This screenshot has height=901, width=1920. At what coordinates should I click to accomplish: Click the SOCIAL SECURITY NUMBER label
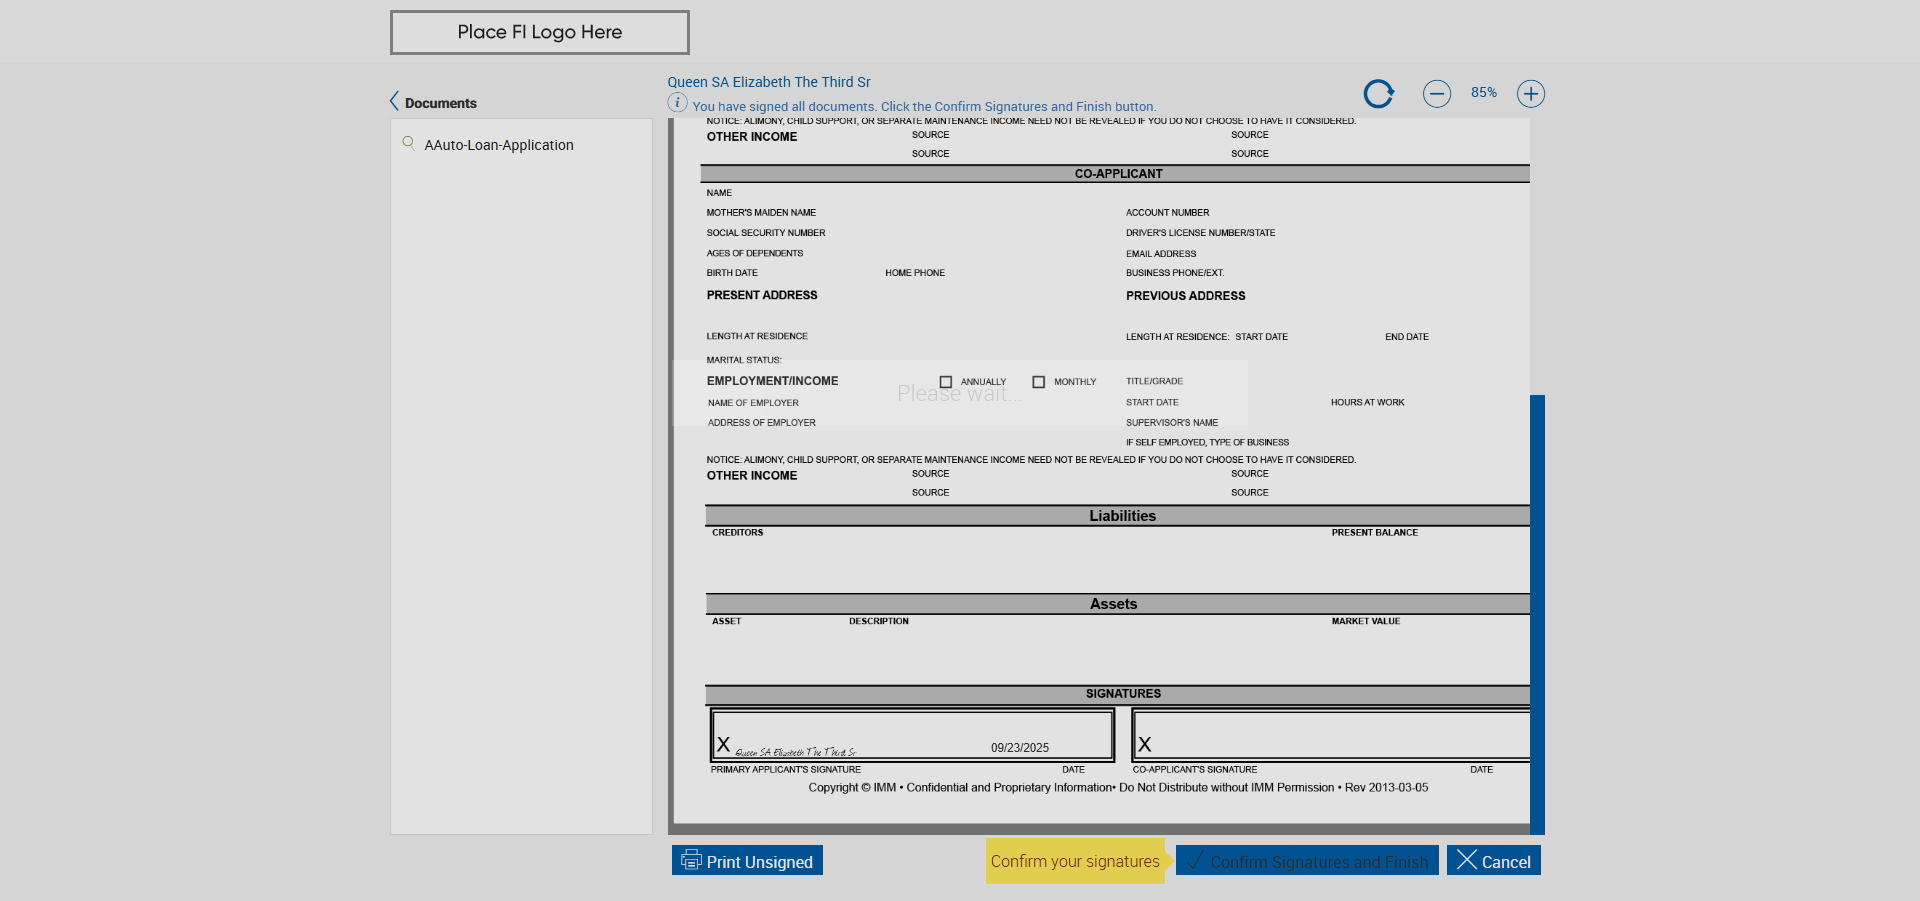coord(766,233)
